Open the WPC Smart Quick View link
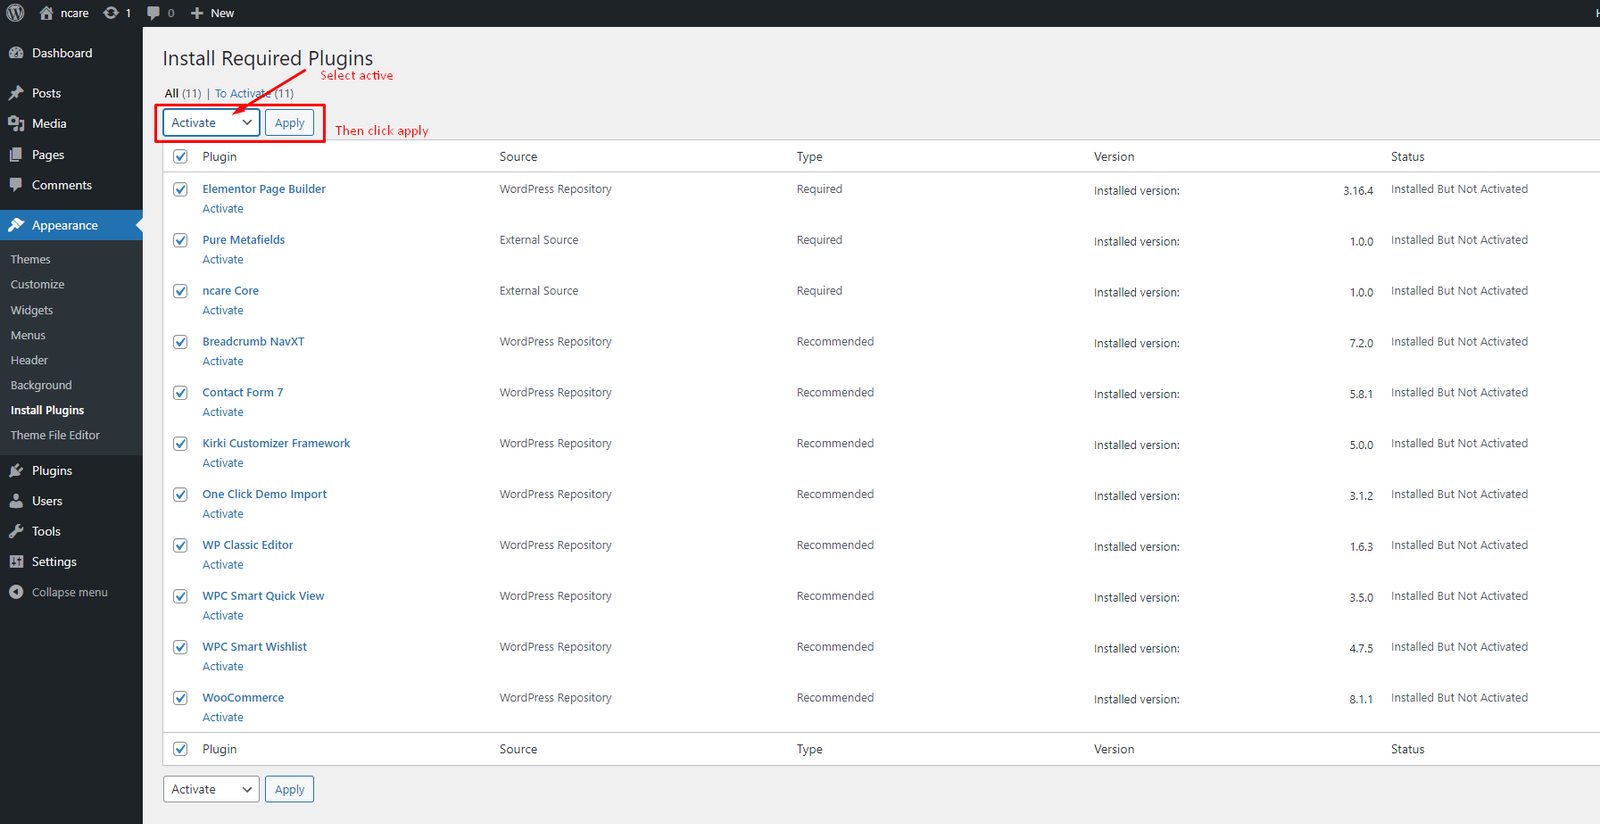The image size is (1600, 824). [x=263, y=596]
